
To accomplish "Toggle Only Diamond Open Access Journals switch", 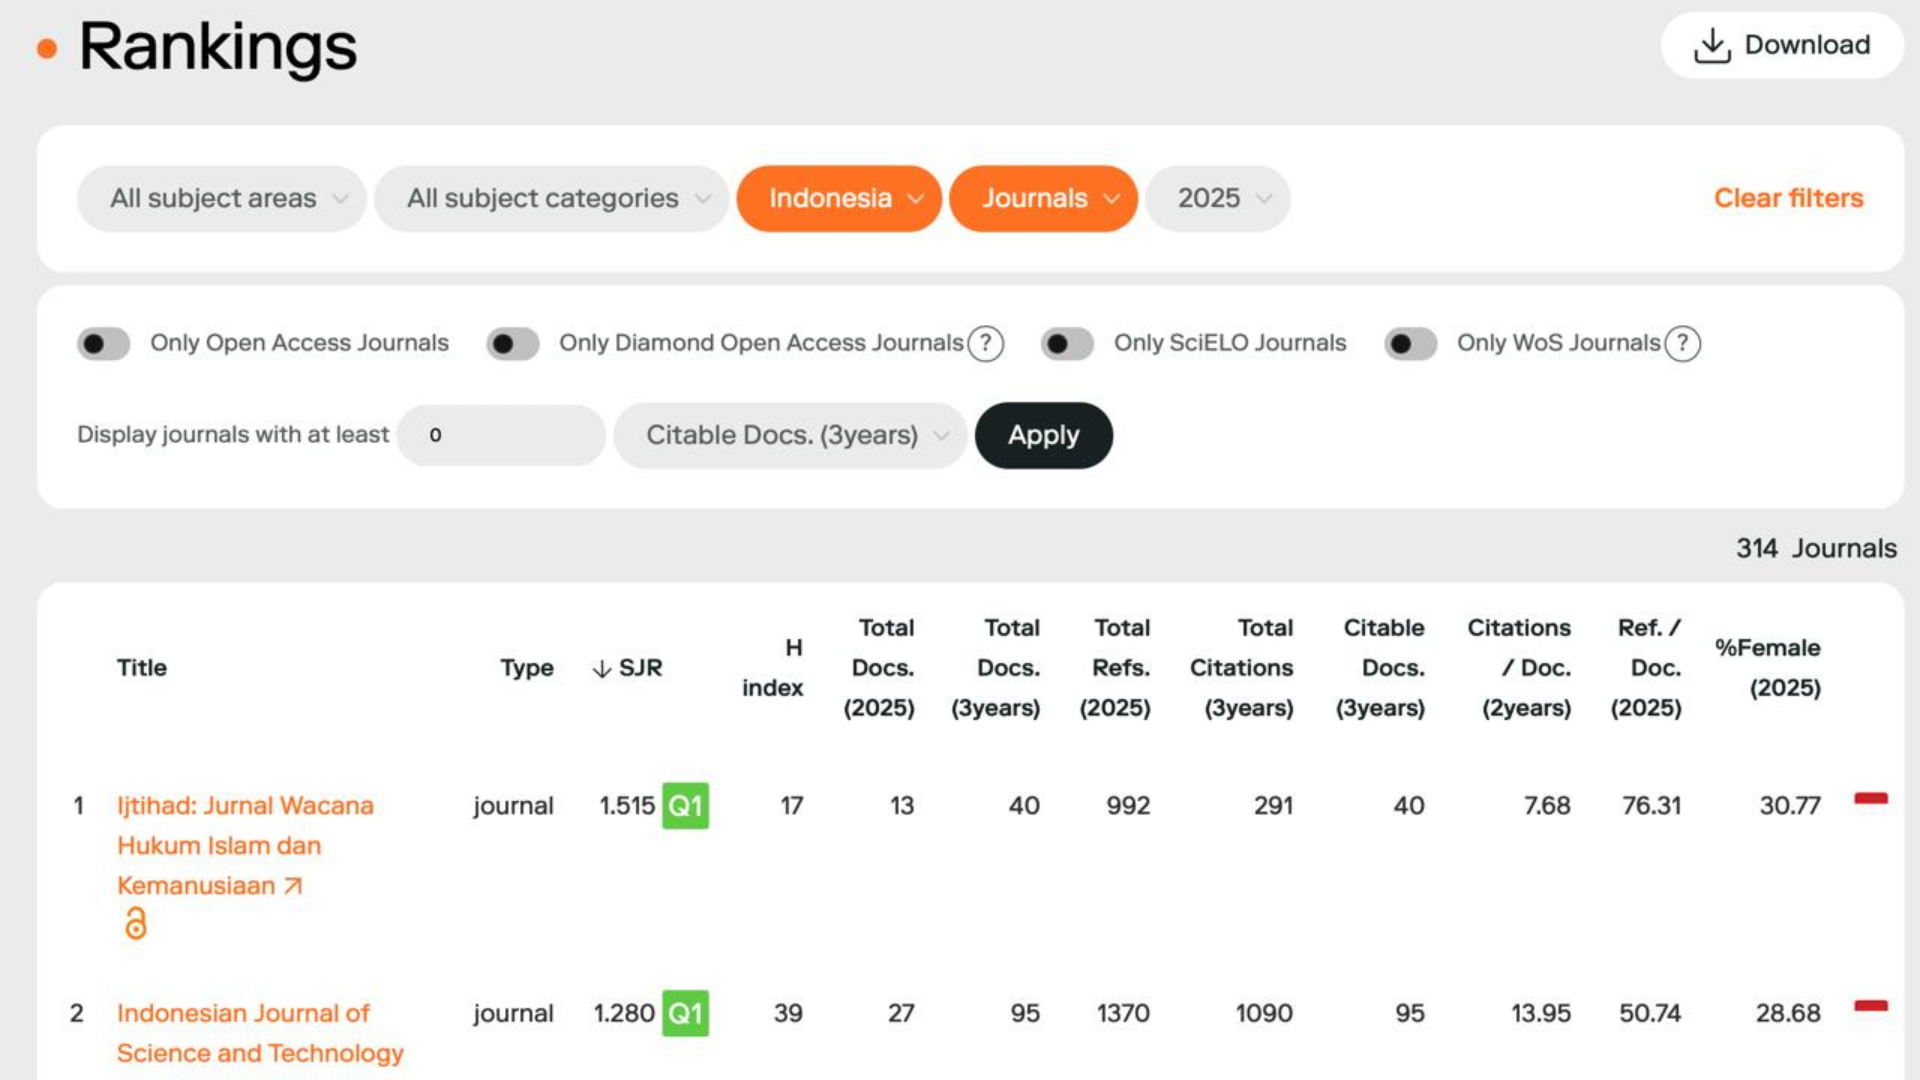I will click(x=513, y=344).
